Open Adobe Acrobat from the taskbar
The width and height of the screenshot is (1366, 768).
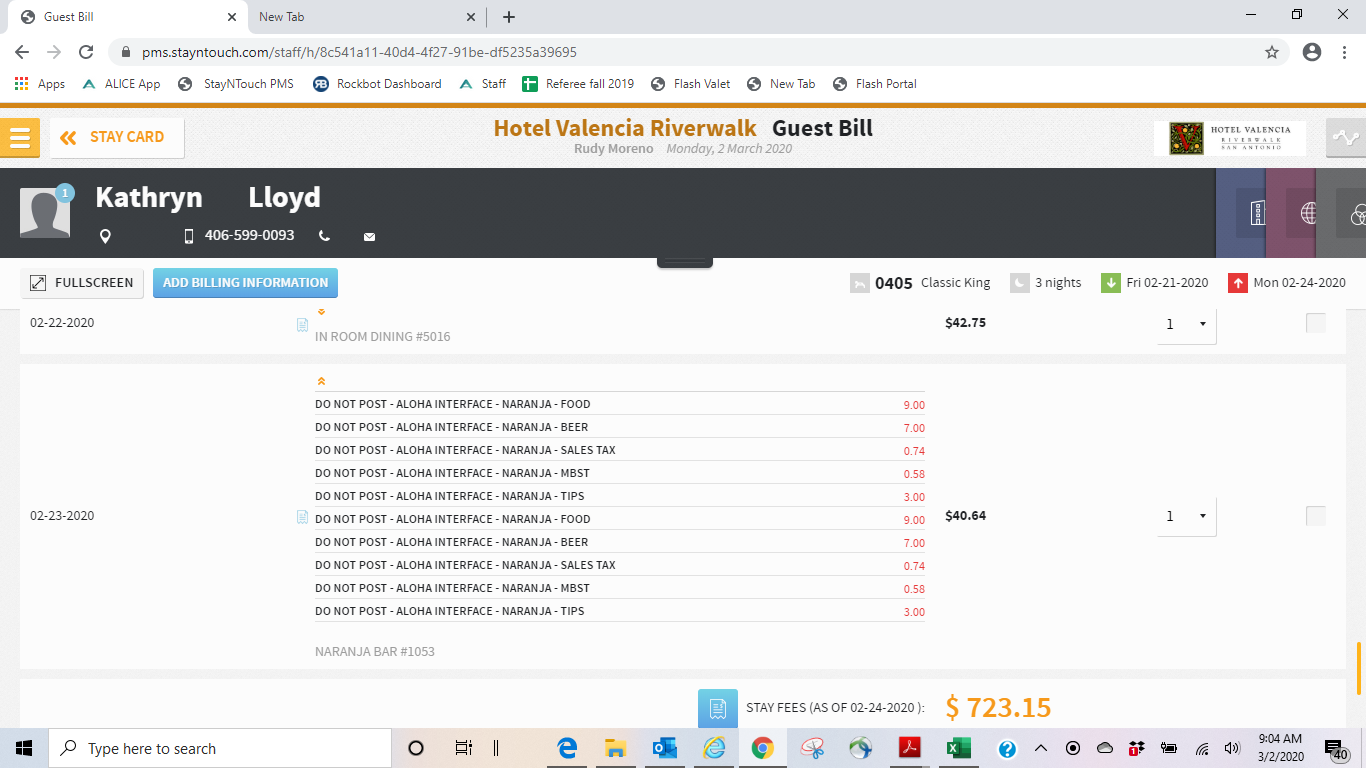pos(909,748)
